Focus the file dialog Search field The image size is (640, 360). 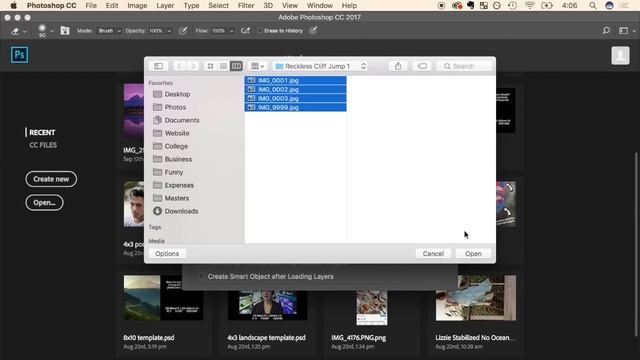[x=464, y=66]
